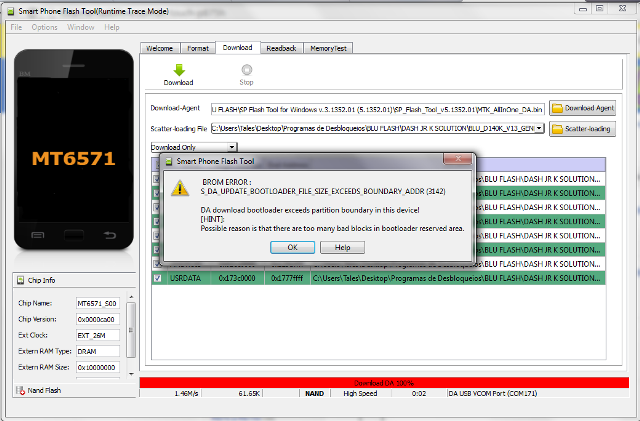Click the 0x1777ffff end address cell

click(x=287, y=278)
